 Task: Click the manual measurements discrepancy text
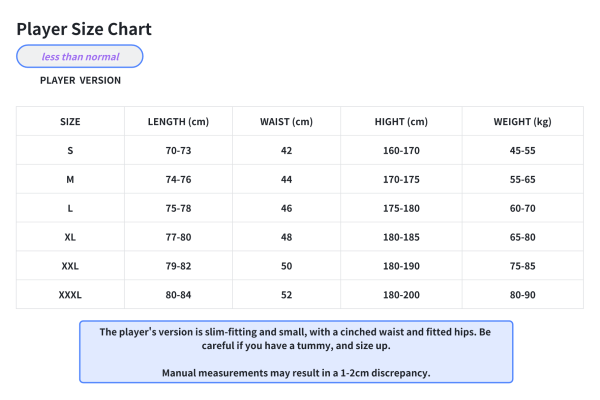point(295,372)
